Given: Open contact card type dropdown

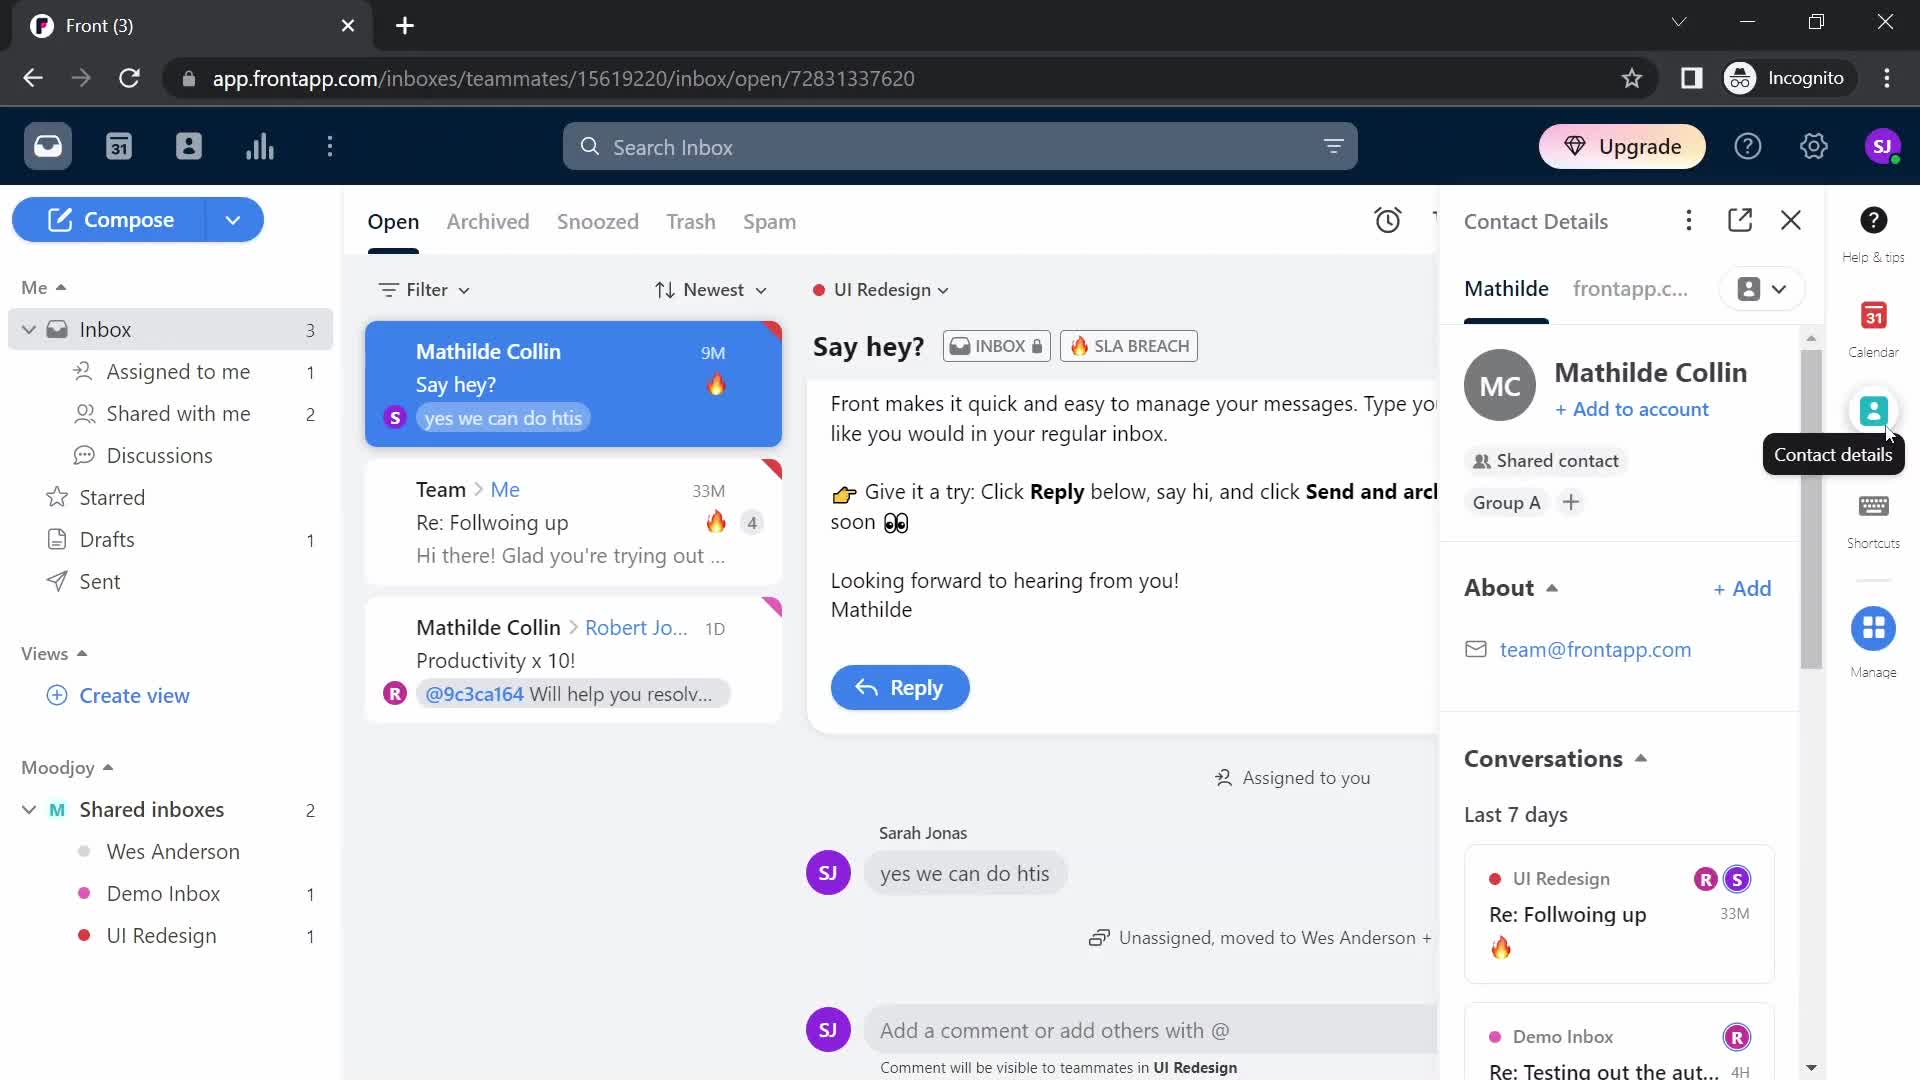Looking at the screenshot, I should (x=1762, y=289).
